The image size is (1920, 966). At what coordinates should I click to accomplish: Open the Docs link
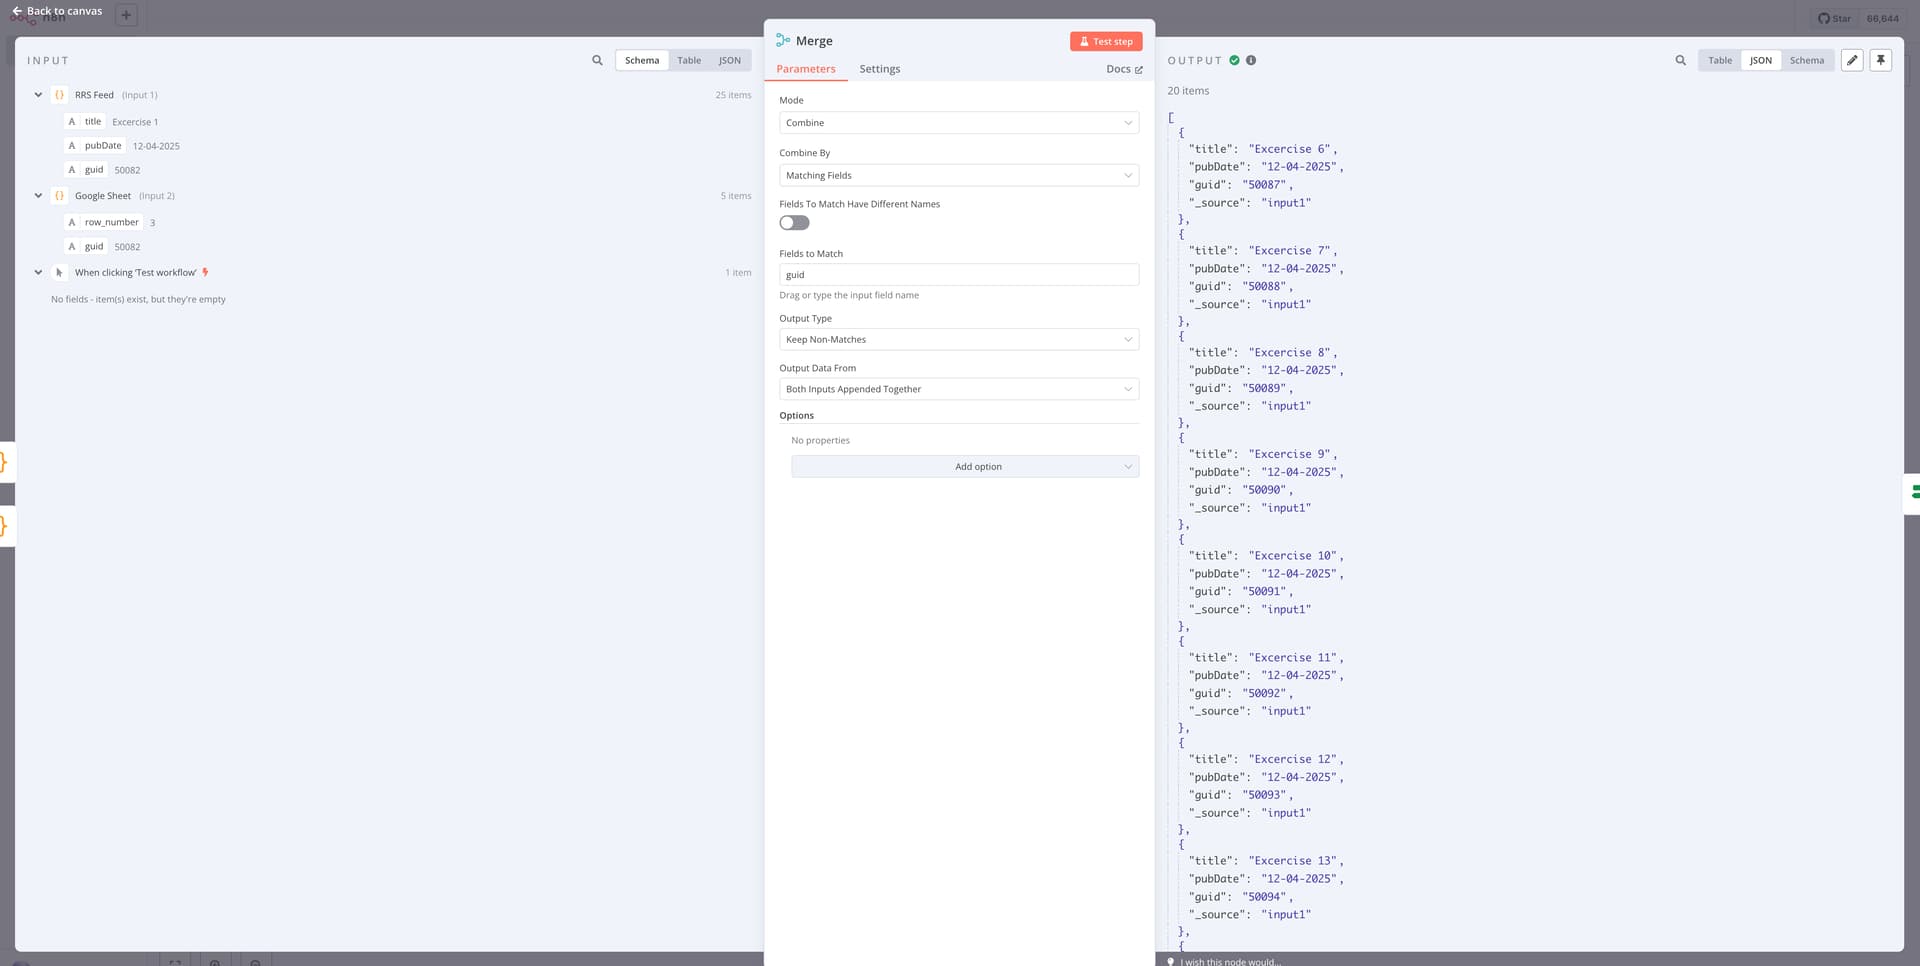1124,69
